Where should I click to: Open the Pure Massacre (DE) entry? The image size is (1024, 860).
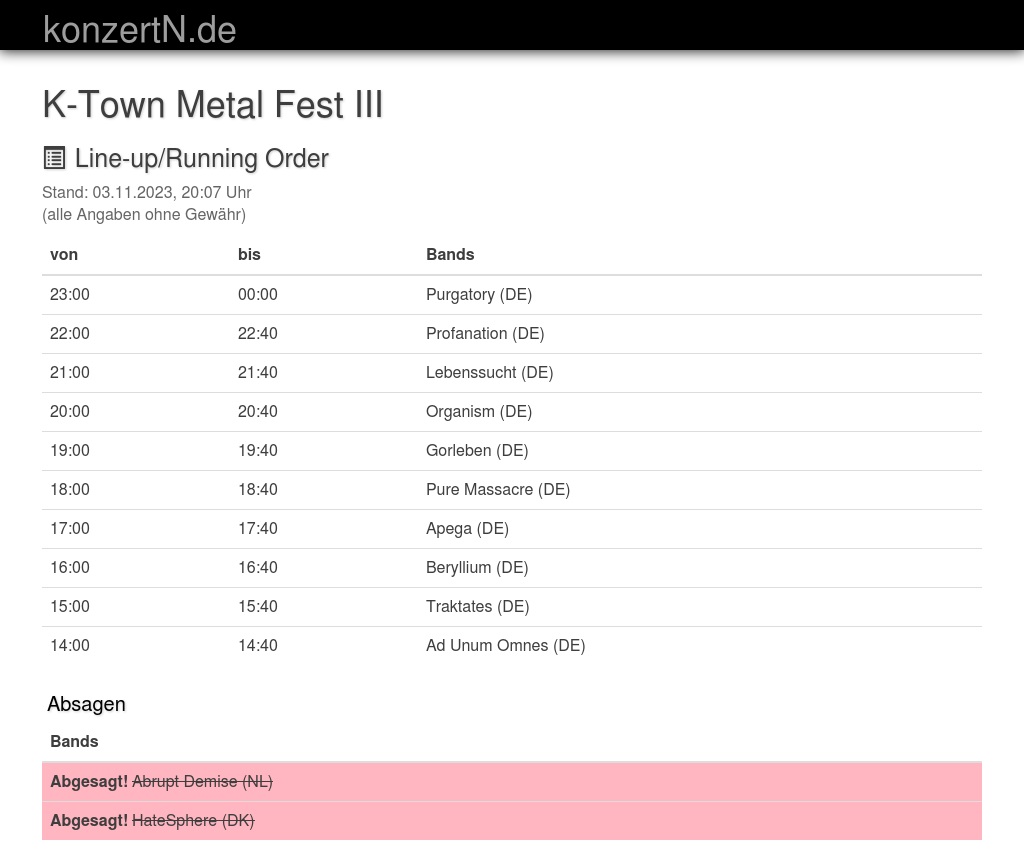click(497, 489)
